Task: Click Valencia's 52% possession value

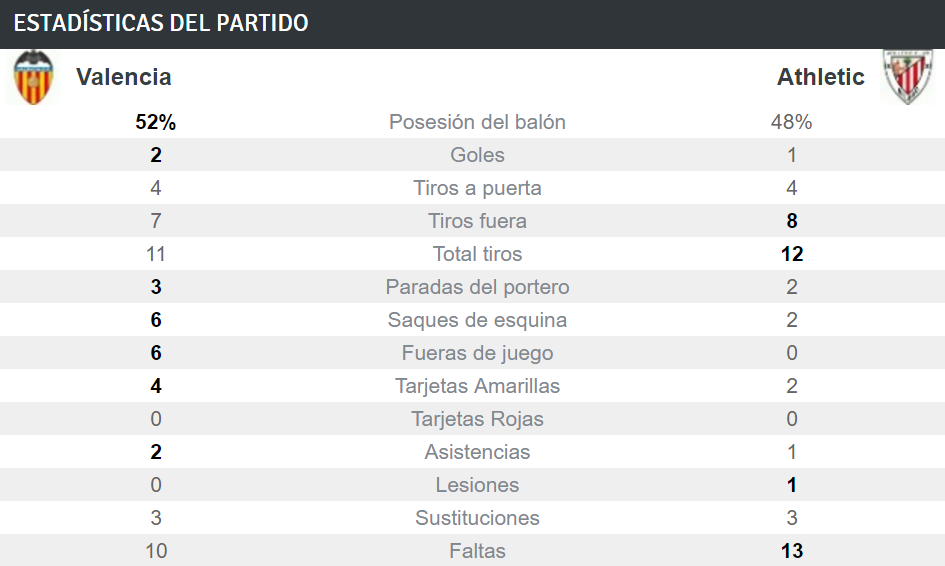Action: click(155, 122)
